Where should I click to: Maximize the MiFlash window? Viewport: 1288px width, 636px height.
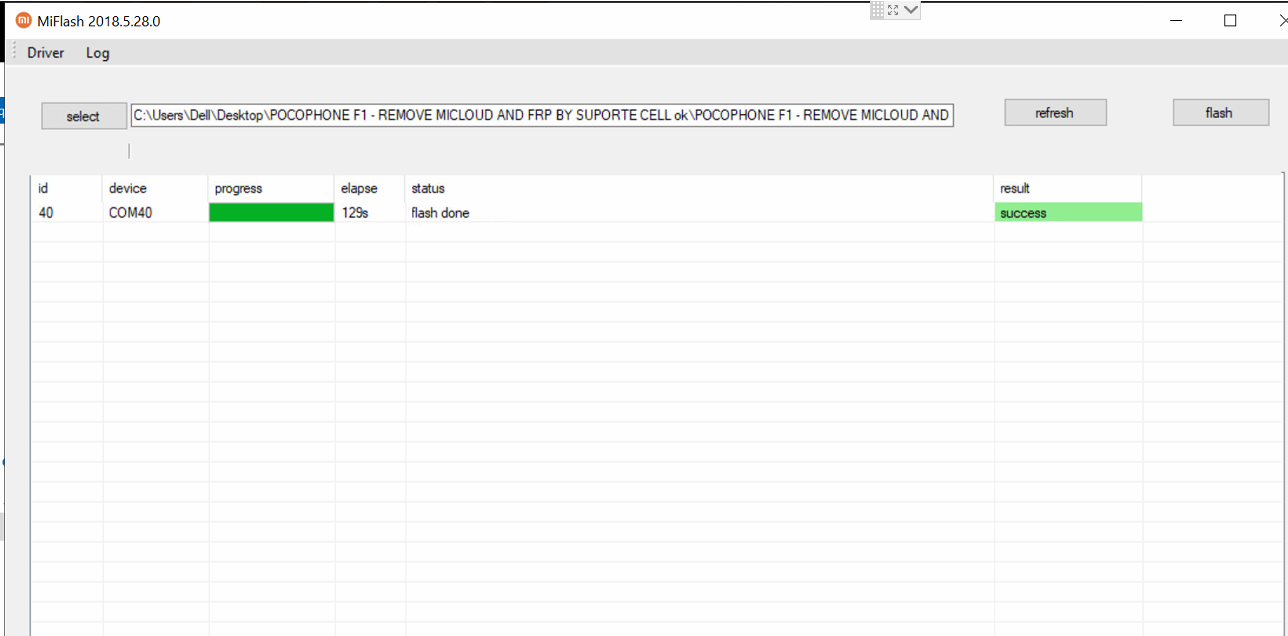[x=1231, y=20]
